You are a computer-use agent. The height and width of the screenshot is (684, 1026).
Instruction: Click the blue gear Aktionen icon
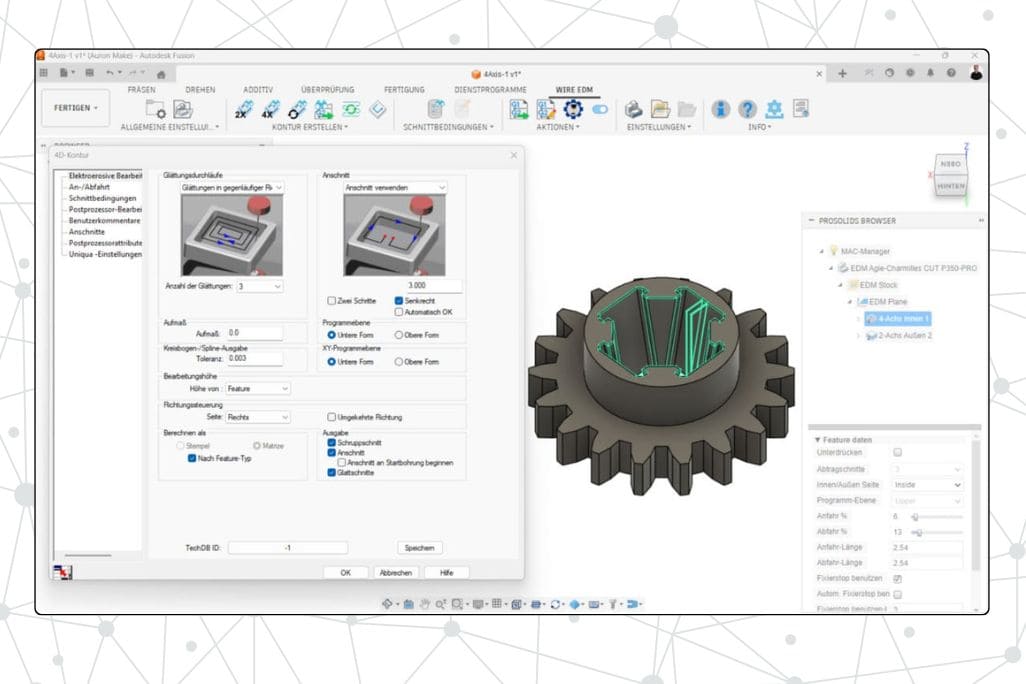point(573,109)
